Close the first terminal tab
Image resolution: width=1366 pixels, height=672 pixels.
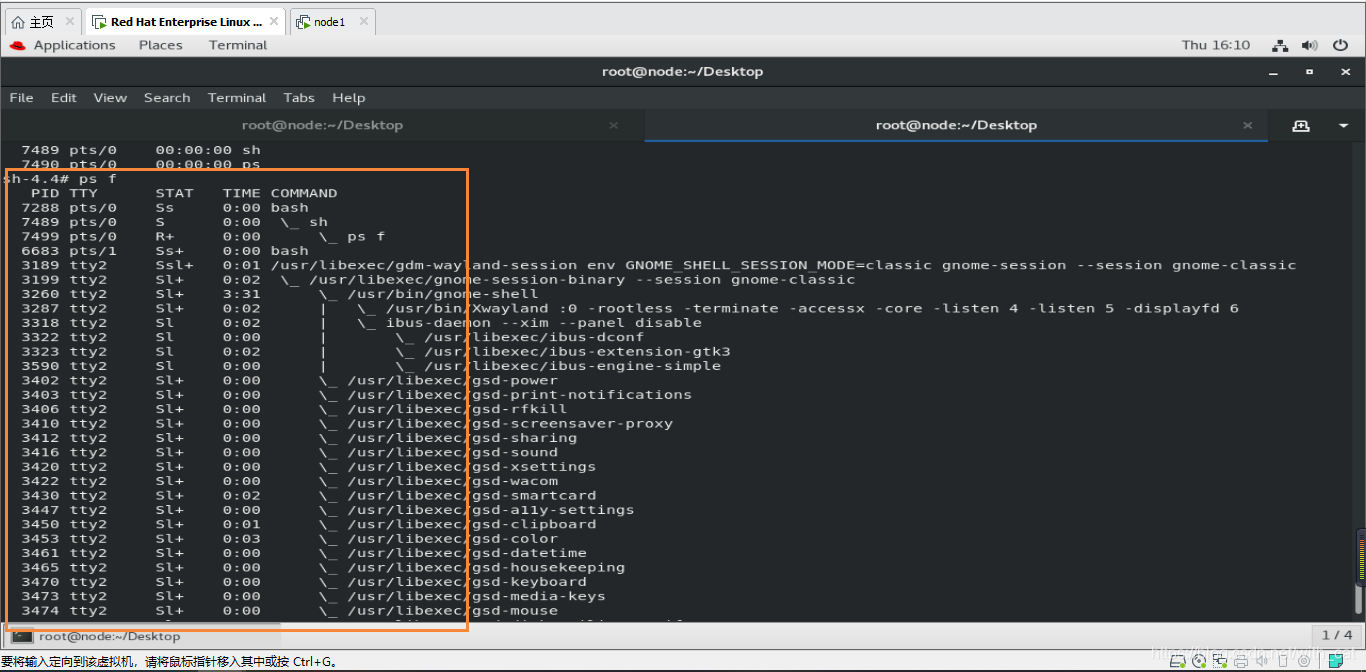point(614,125)
